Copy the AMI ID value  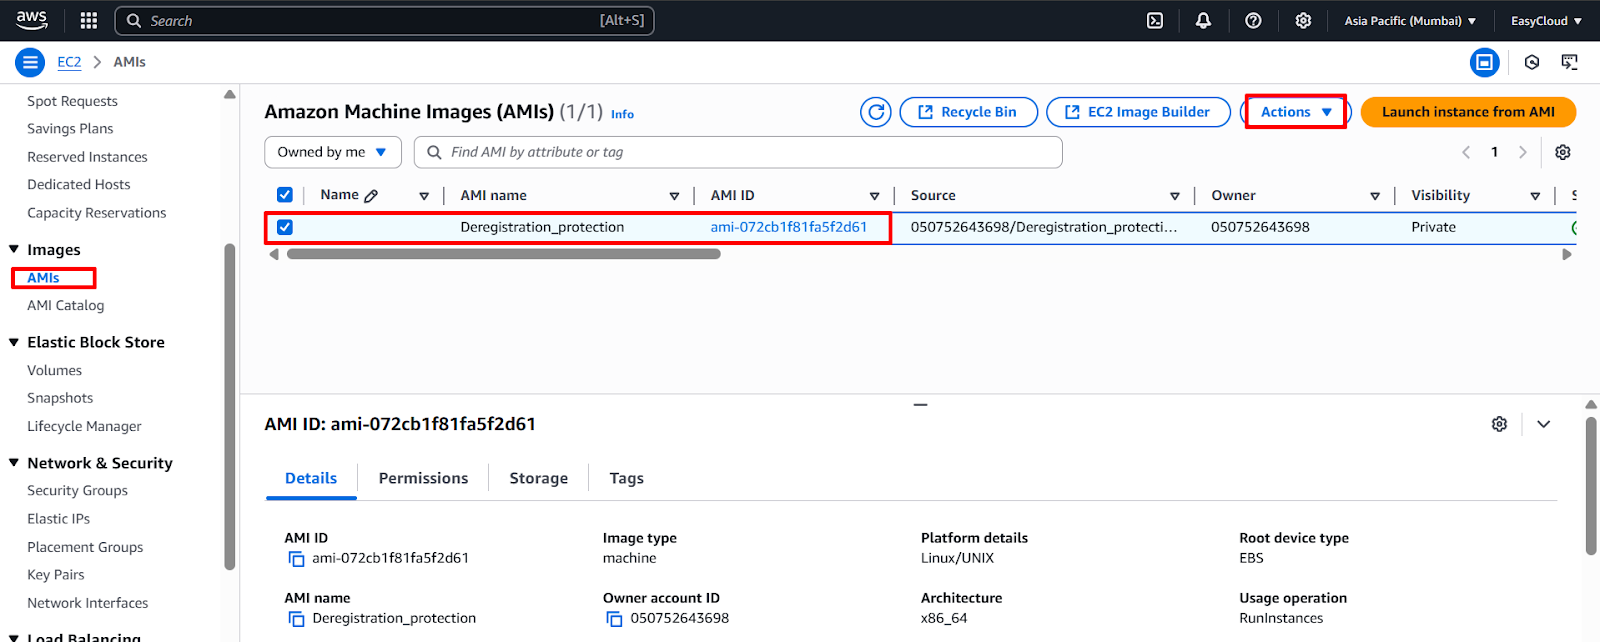coord(296,559)
